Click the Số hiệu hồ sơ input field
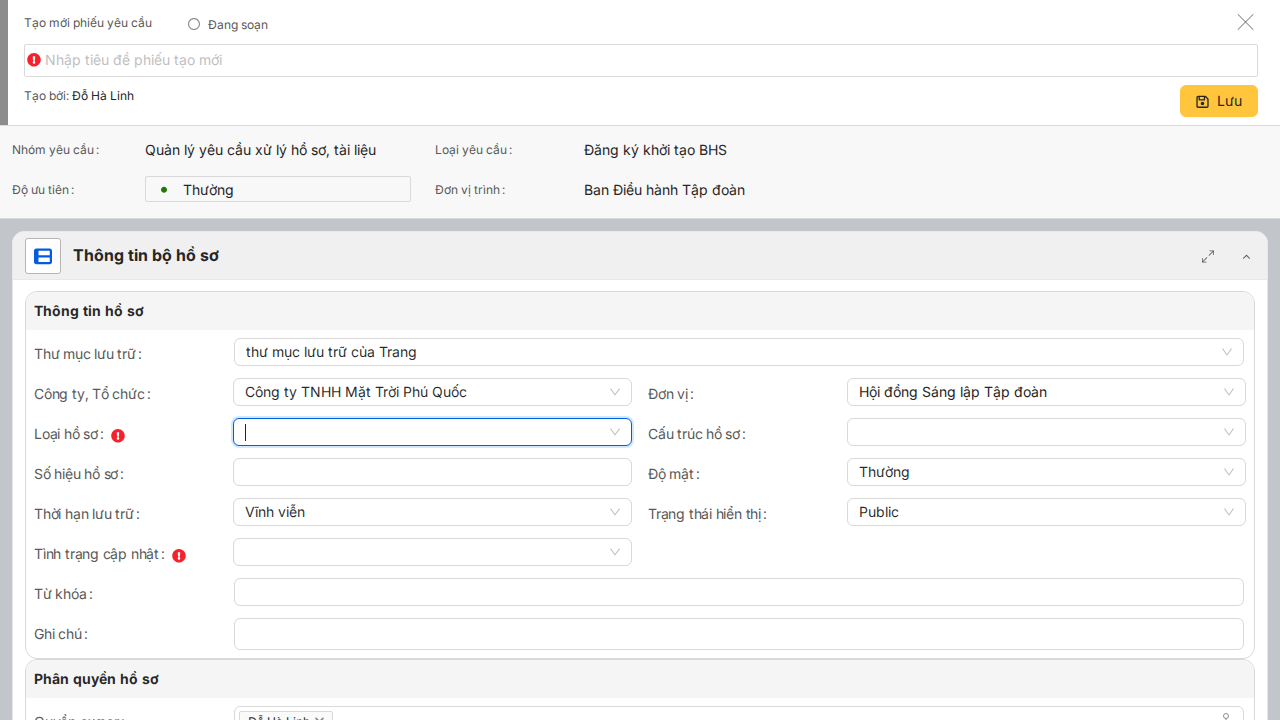Viewport: 1280px width, 720px height. click(432, 472)
